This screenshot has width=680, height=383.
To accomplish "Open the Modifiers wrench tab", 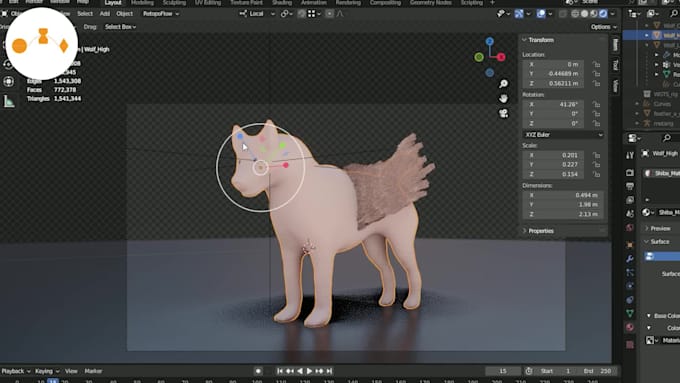I will [x=630, y=259].
